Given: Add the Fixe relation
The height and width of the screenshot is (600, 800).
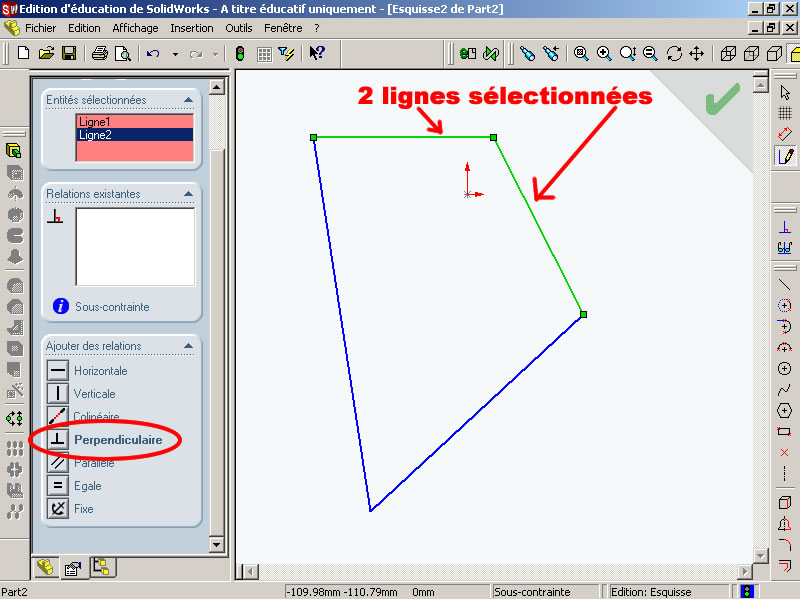Looking at the screenshot, I should tap(70, 509).
